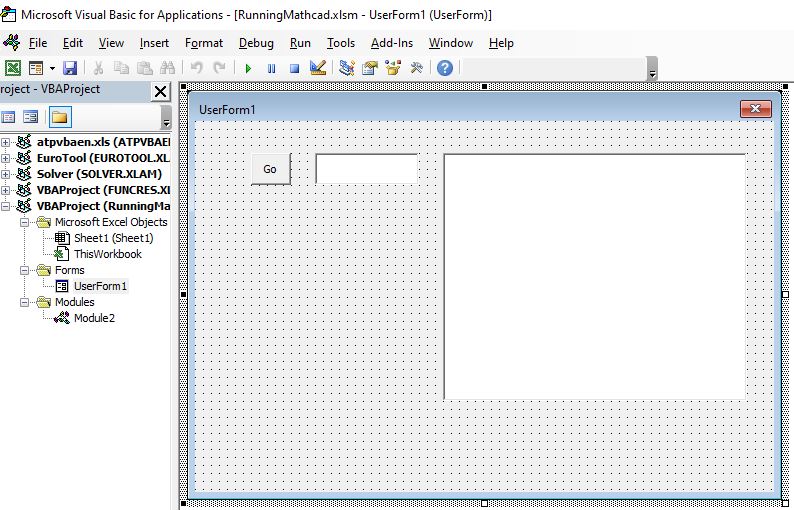
Task: Run the macro with the green play icon
Action: pyautogui.click(x=248, y=68)
